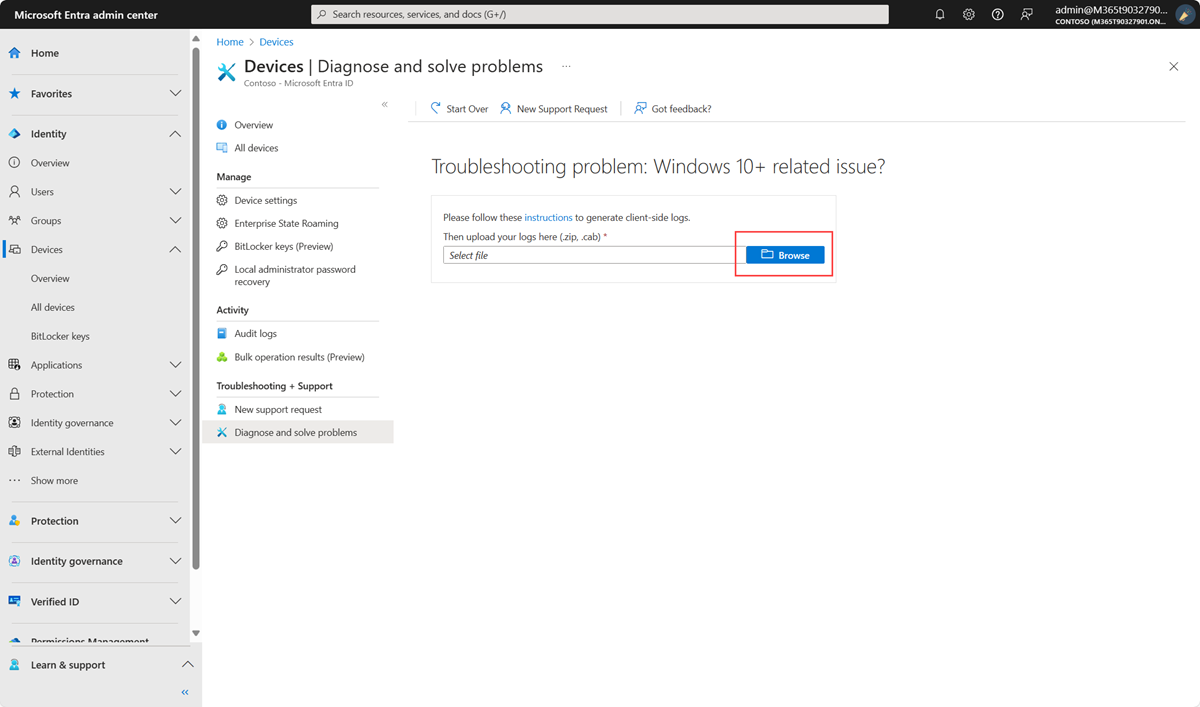Click Got feedback? in toolbar
This screenshot has height=707, width=1200.
coord(673,108)
